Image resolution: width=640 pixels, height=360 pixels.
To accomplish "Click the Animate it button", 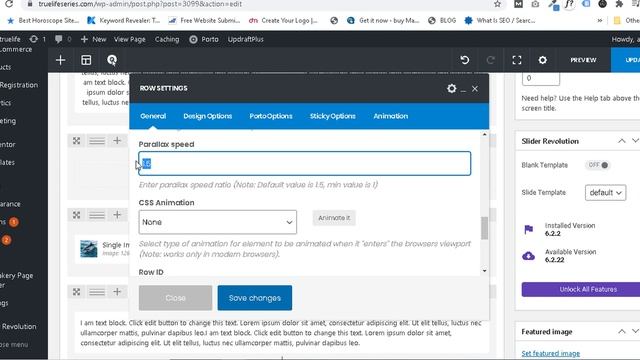I will (x=334, y=218).
